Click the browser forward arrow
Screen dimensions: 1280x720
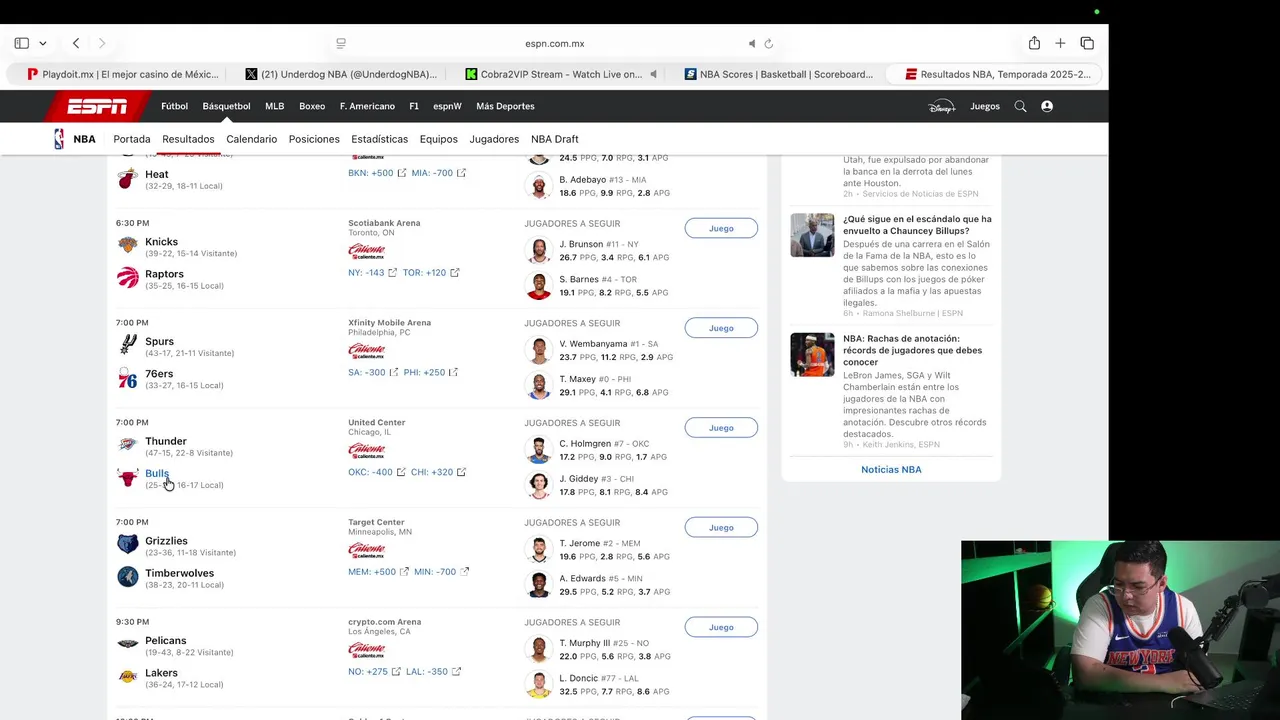(x=101, y=43)
